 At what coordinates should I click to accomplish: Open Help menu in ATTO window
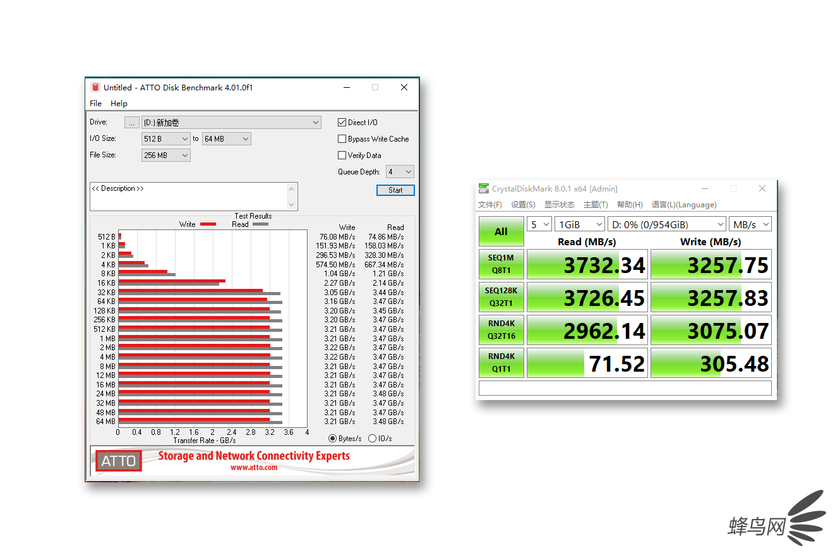(x=119, y=103)
